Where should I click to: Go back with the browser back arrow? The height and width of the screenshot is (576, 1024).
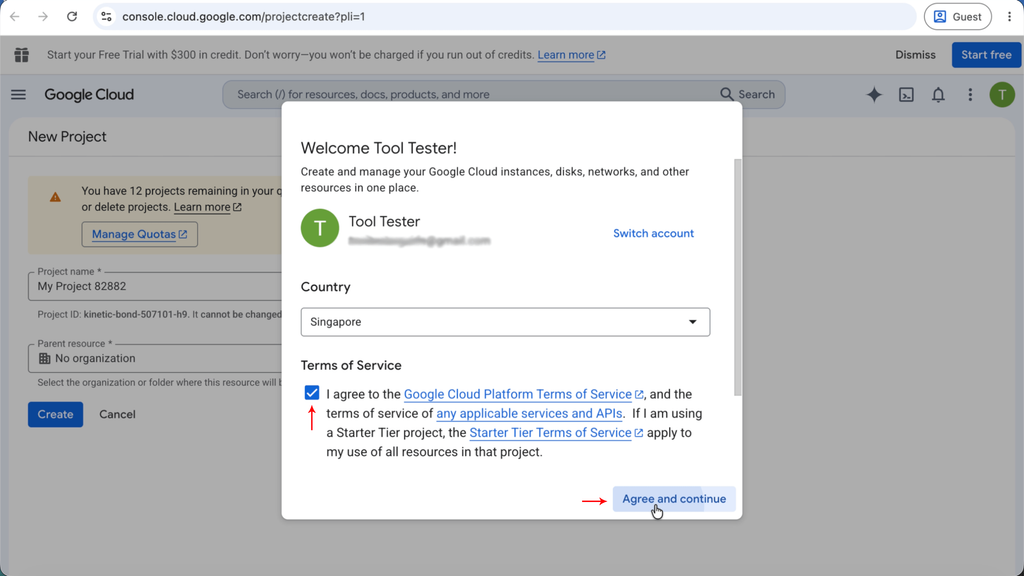(x=14, y=17)
